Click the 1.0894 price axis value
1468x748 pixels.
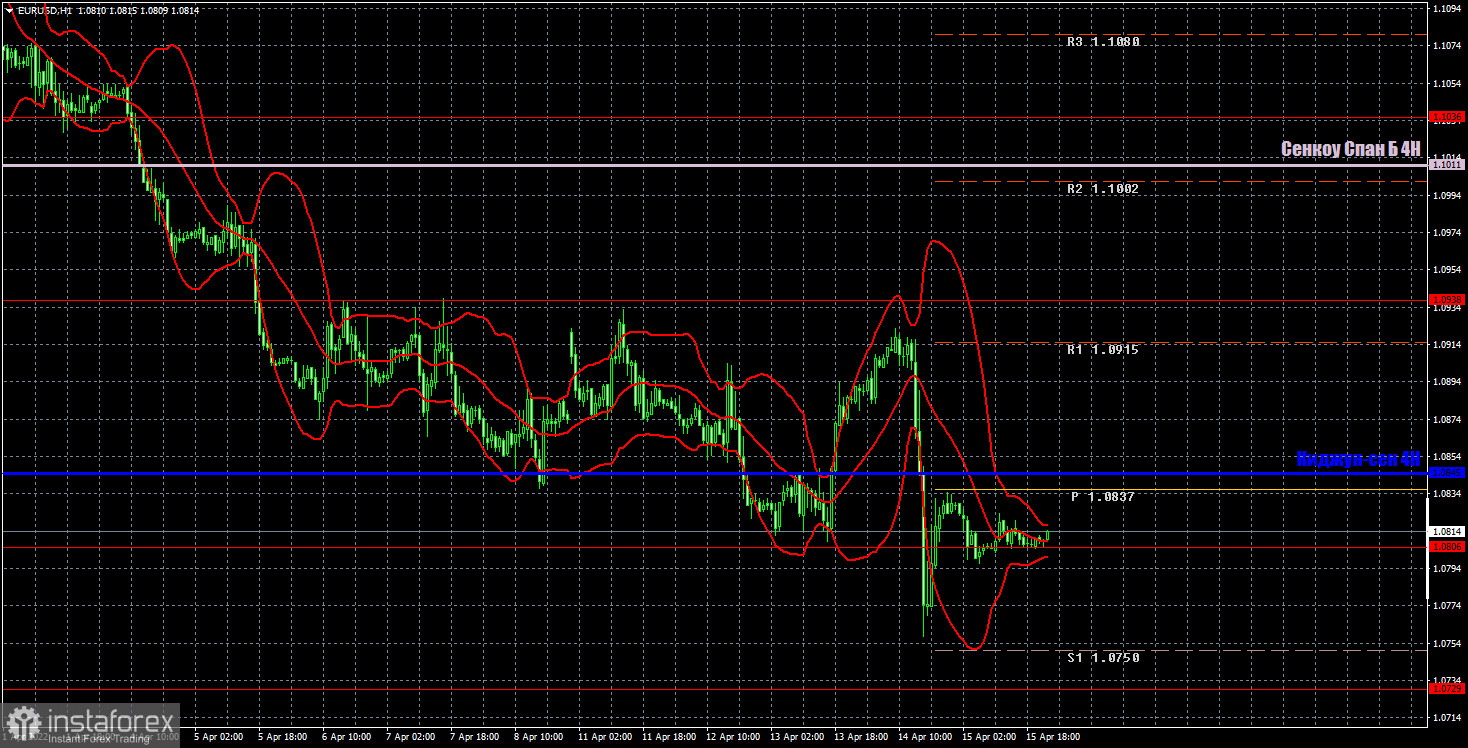point(1447,382)
